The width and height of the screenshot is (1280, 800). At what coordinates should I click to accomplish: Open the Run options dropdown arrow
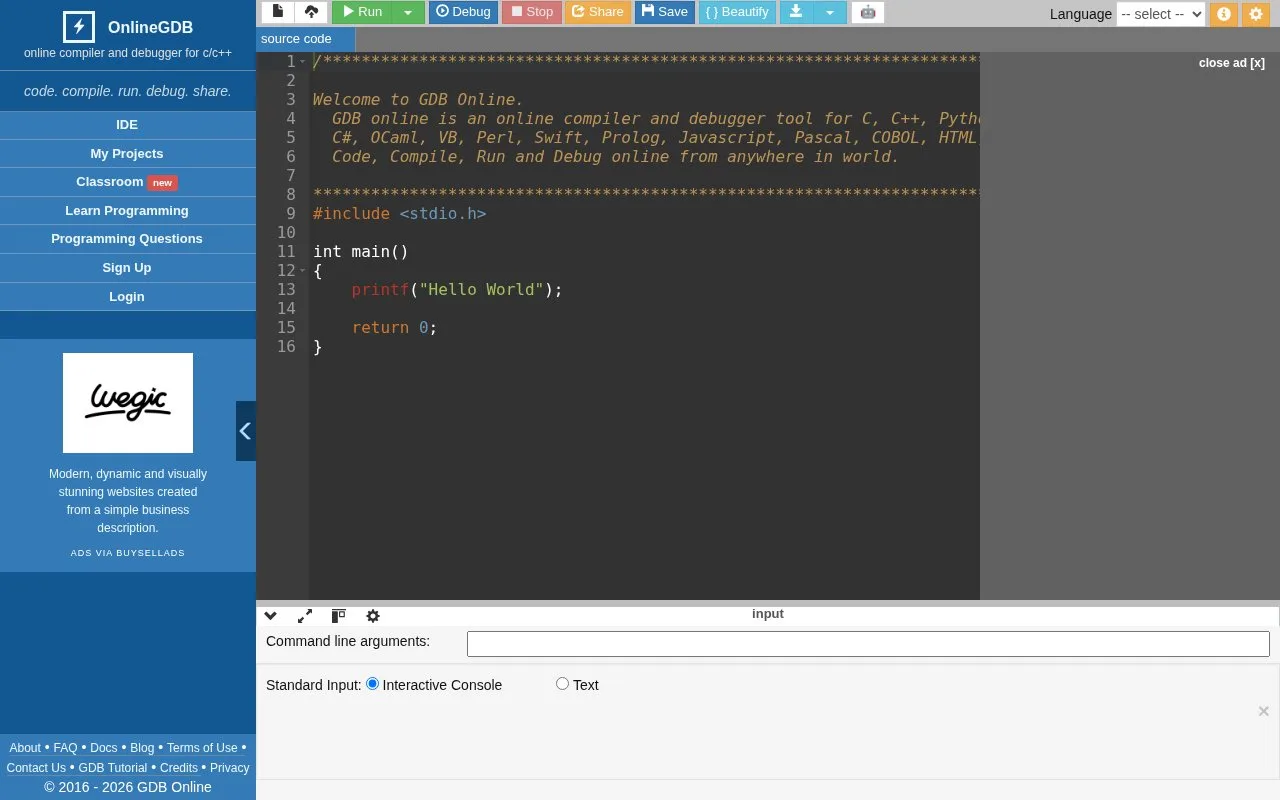tap(408, 12)
